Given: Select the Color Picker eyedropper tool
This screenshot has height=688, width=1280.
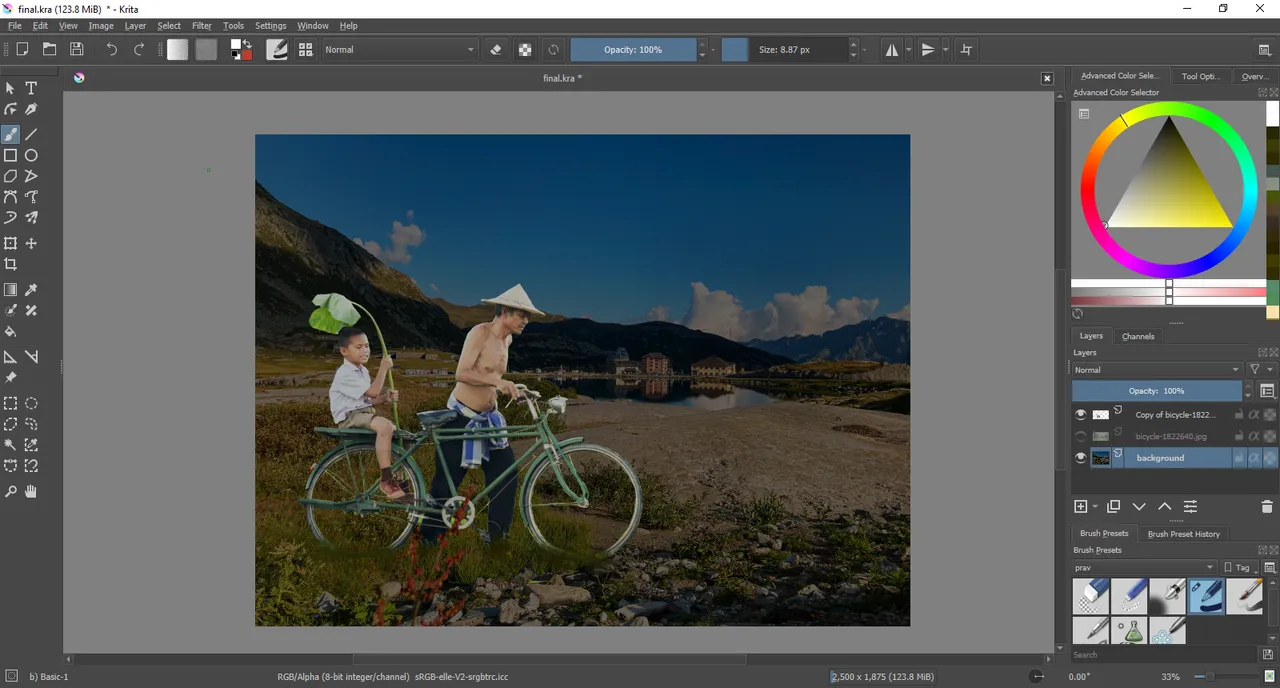Looking at the screenshot, I should (31, 289).
